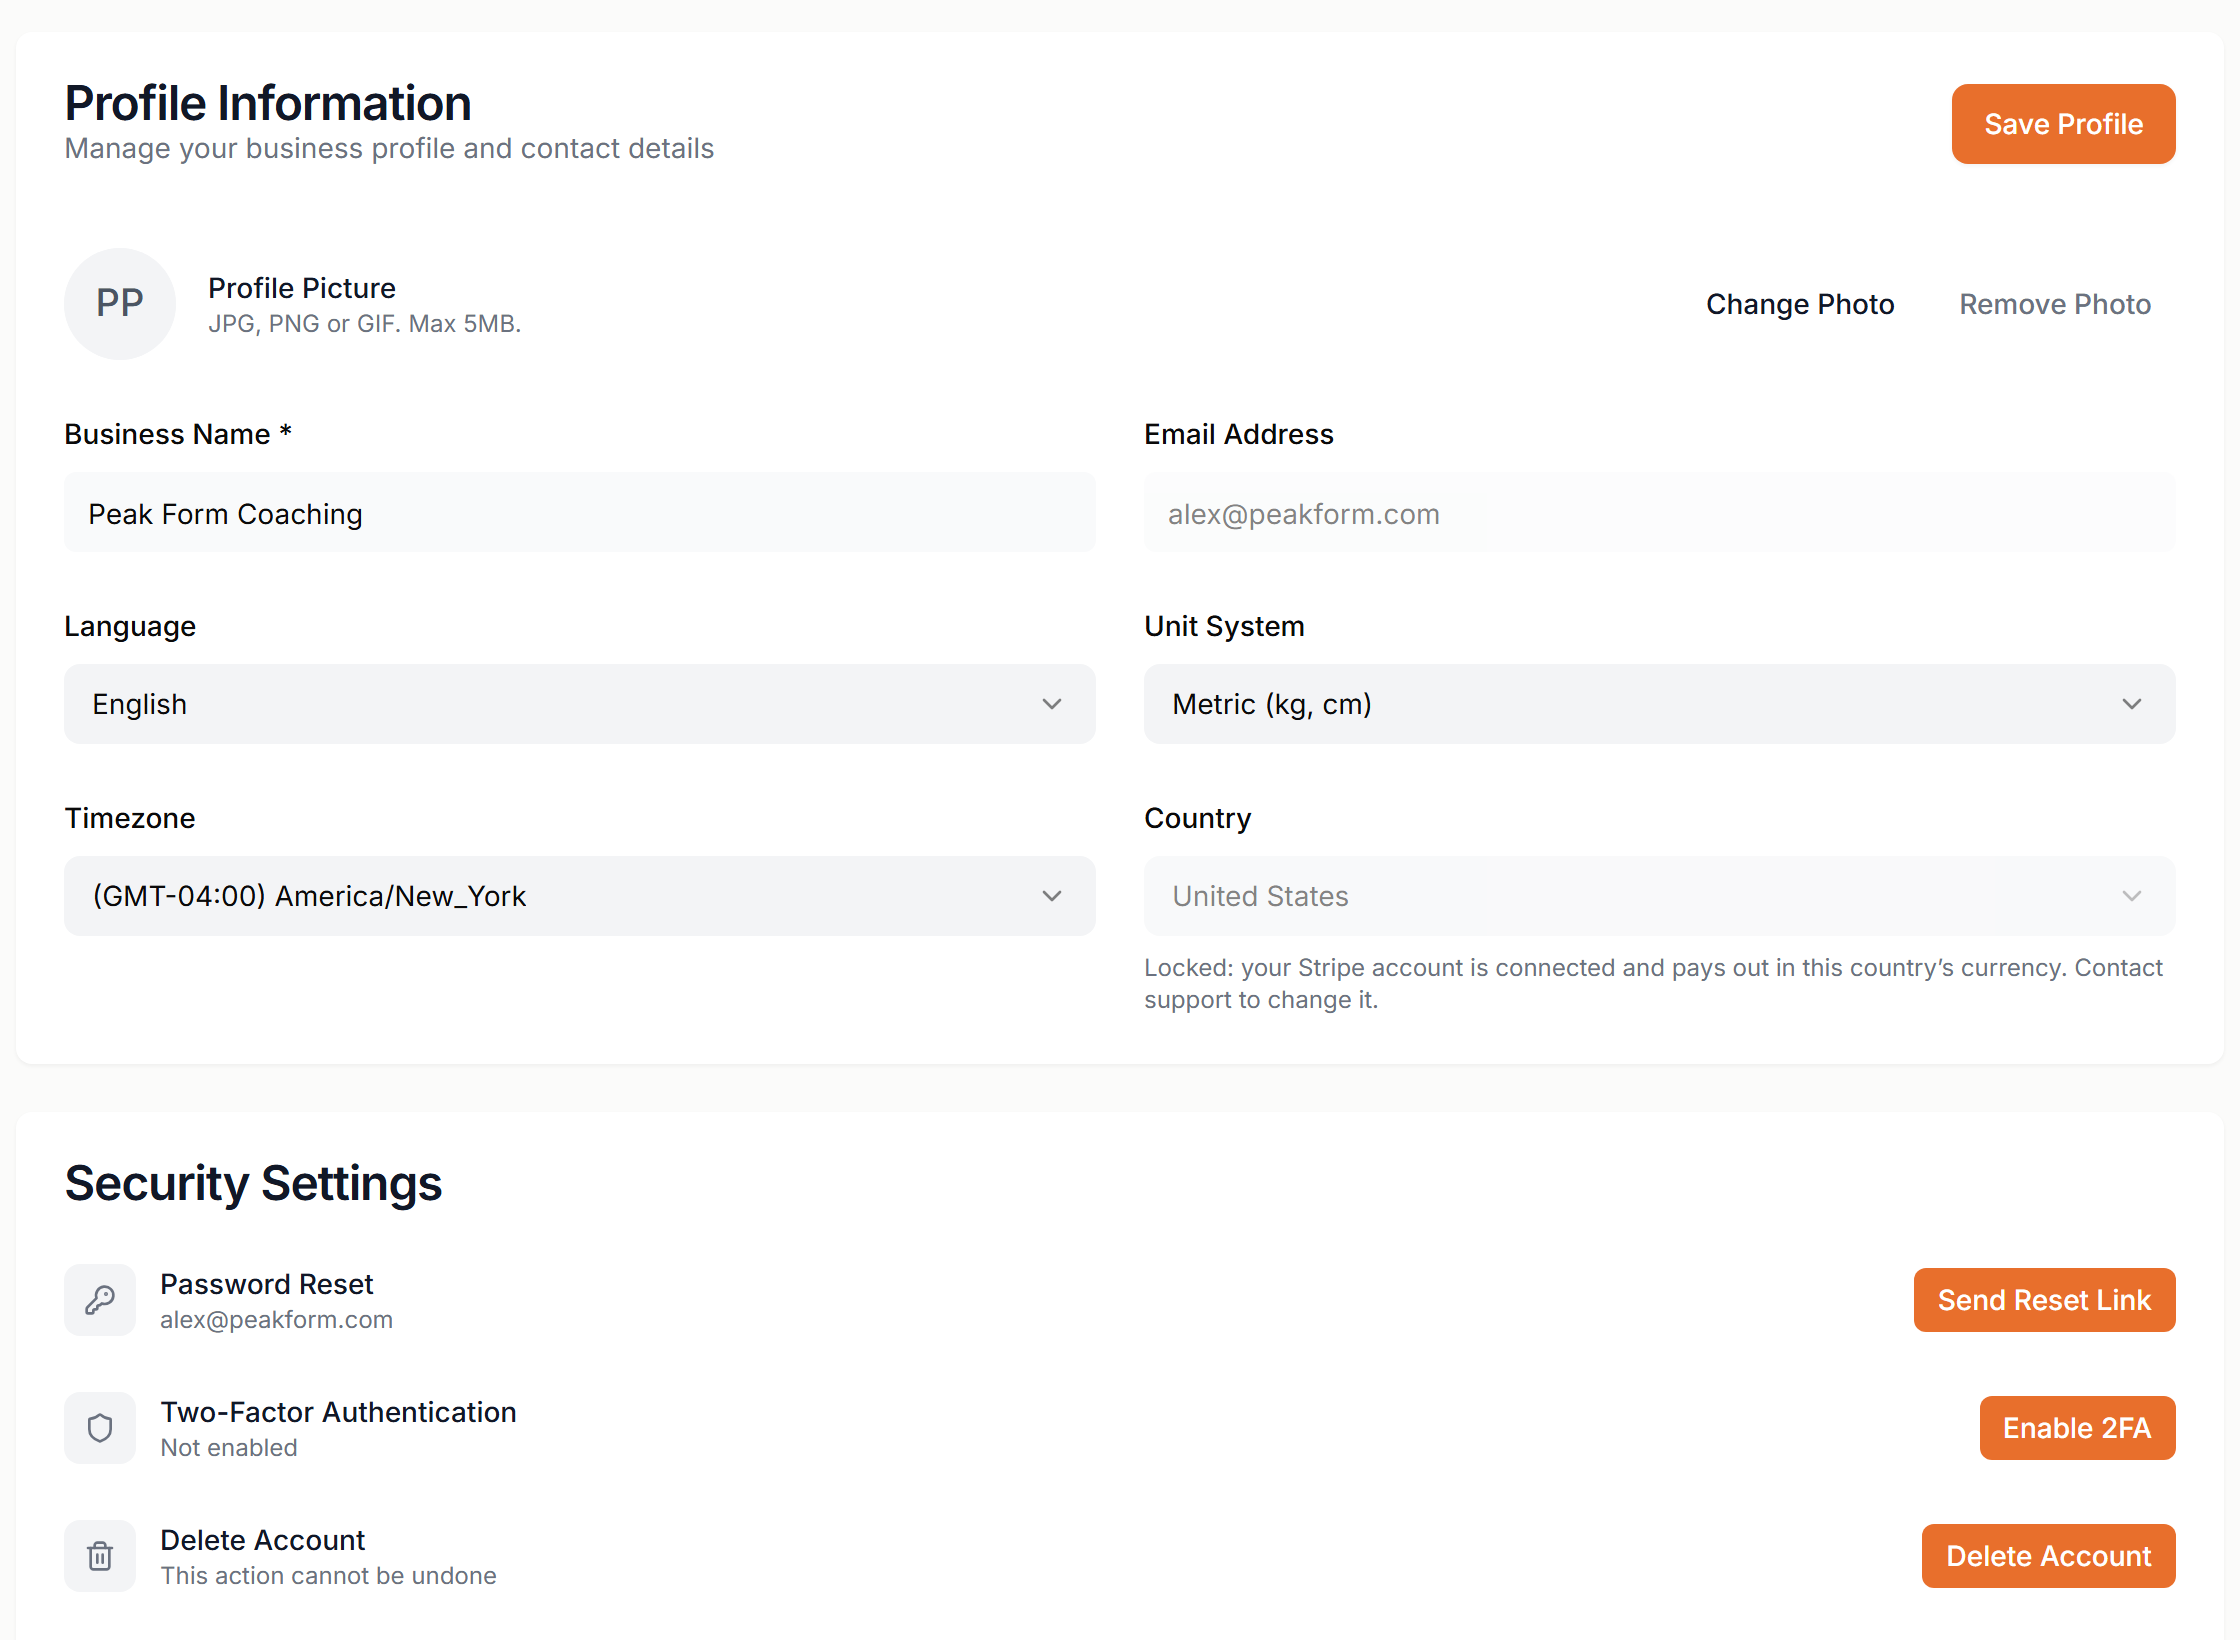Click the Timezone label
The width and height of the screenshot is (2240, 1640).
130,818
